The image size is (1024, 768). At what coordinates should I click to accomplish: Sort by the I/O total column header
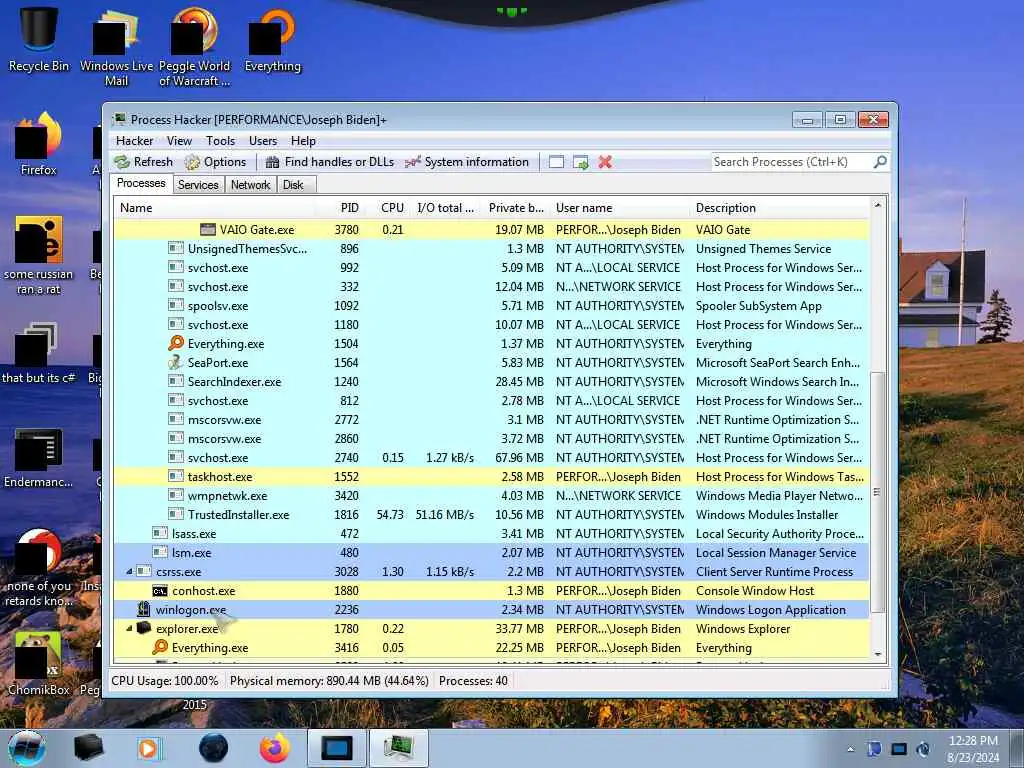coord(446,208)
